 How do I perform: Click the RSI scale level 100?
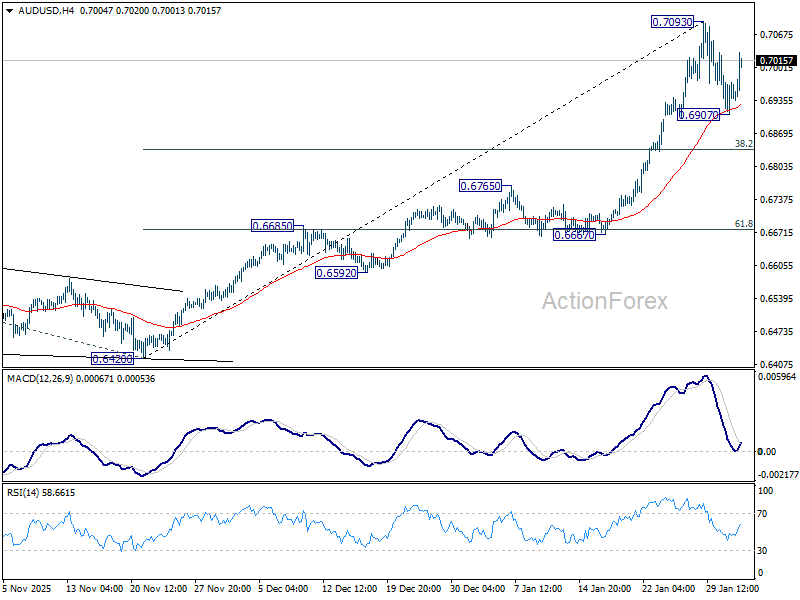pyautogui.click(x=765, y=491)
